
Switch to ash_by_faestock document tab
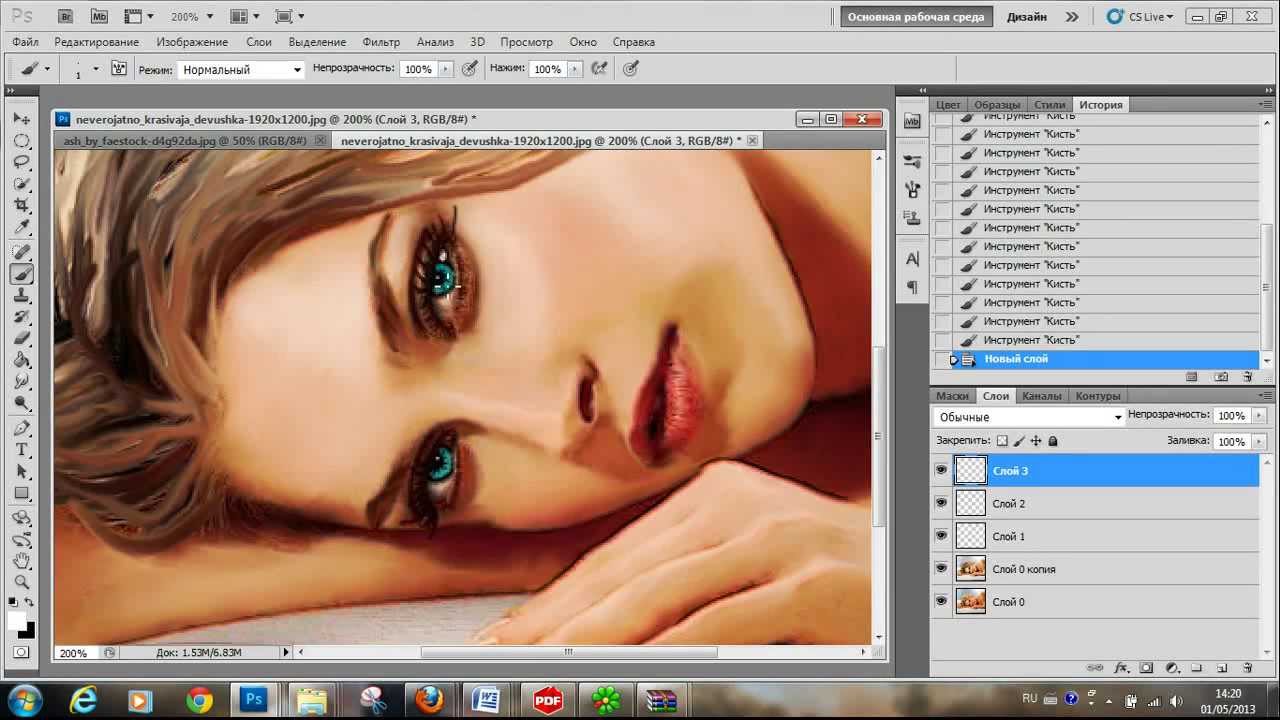tap(185, 141)
